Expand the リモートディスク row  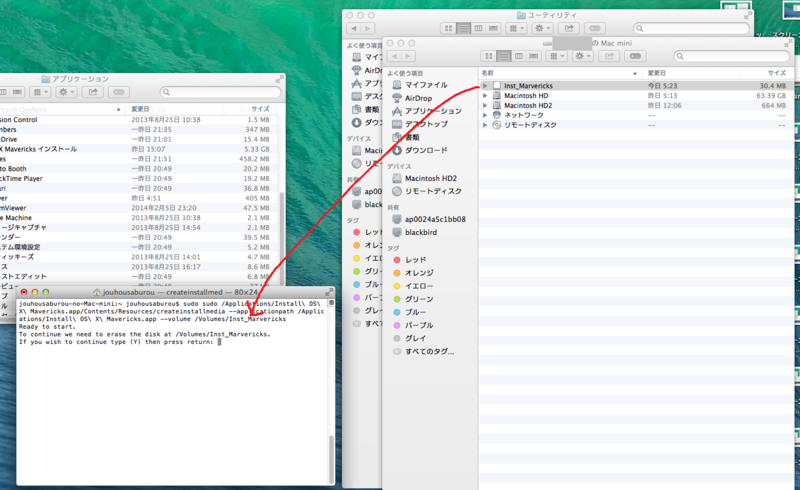485,125
